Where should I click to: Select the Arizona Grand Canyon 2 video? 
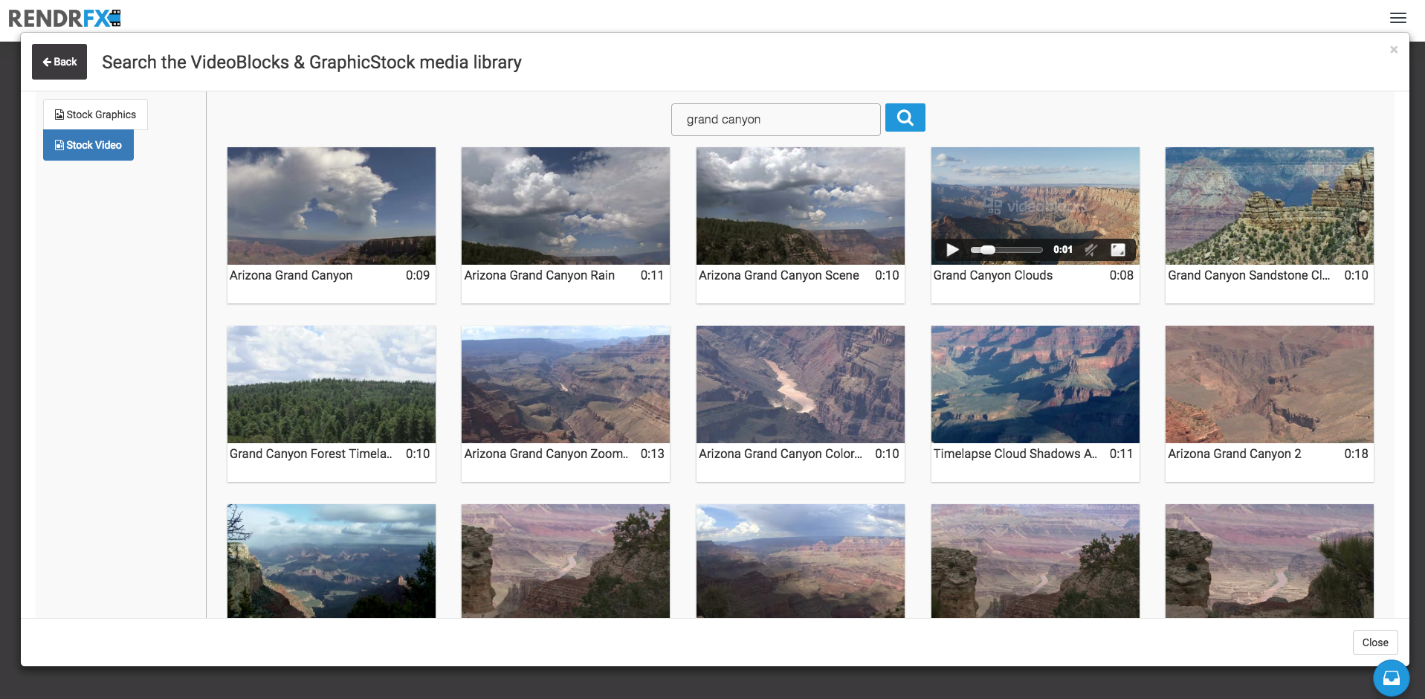1269,384
